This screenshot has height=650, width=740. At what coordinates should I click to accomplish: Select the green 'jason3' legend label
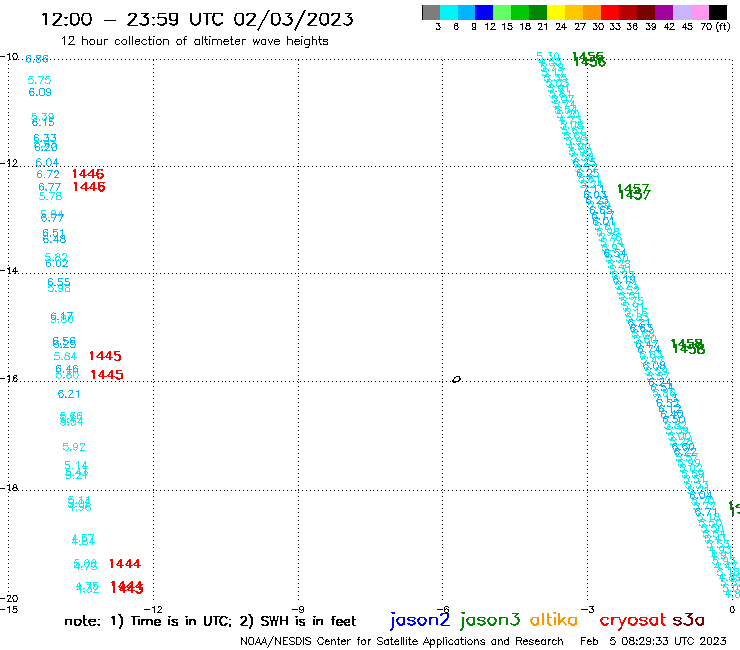coord(490,620)
